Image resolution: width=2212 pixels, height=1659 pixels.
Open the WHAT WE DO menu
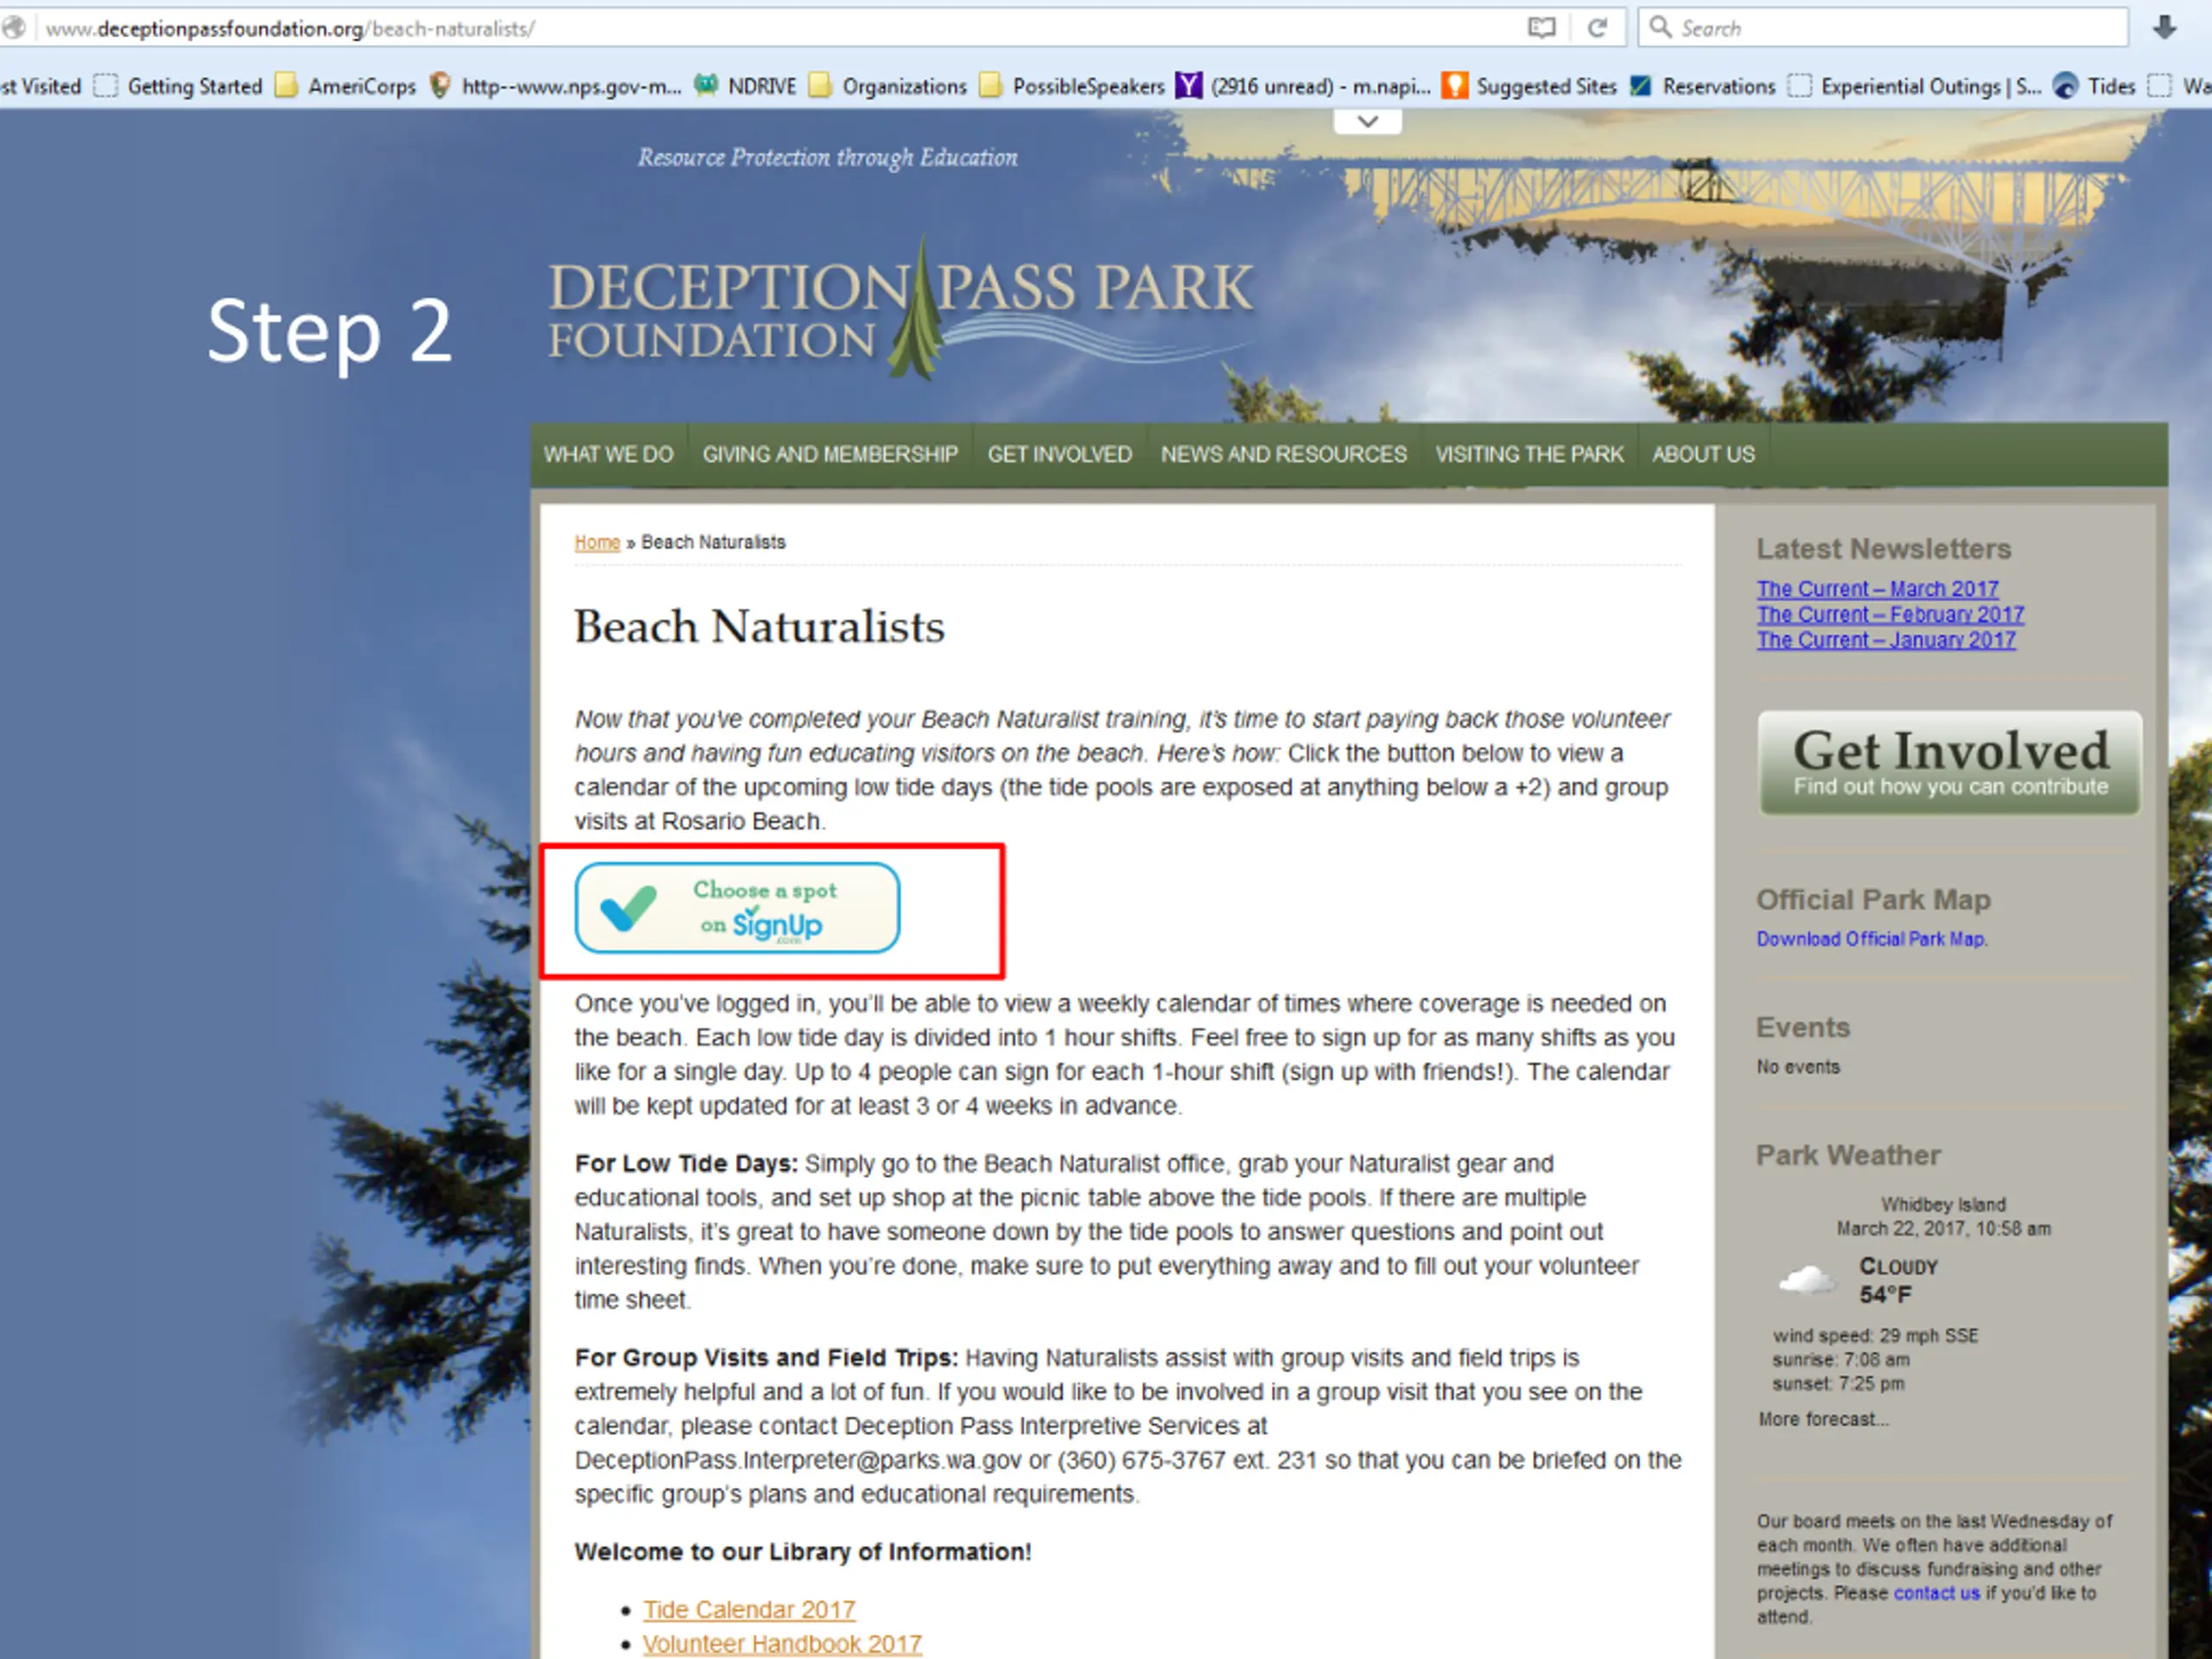click(608, 454)
